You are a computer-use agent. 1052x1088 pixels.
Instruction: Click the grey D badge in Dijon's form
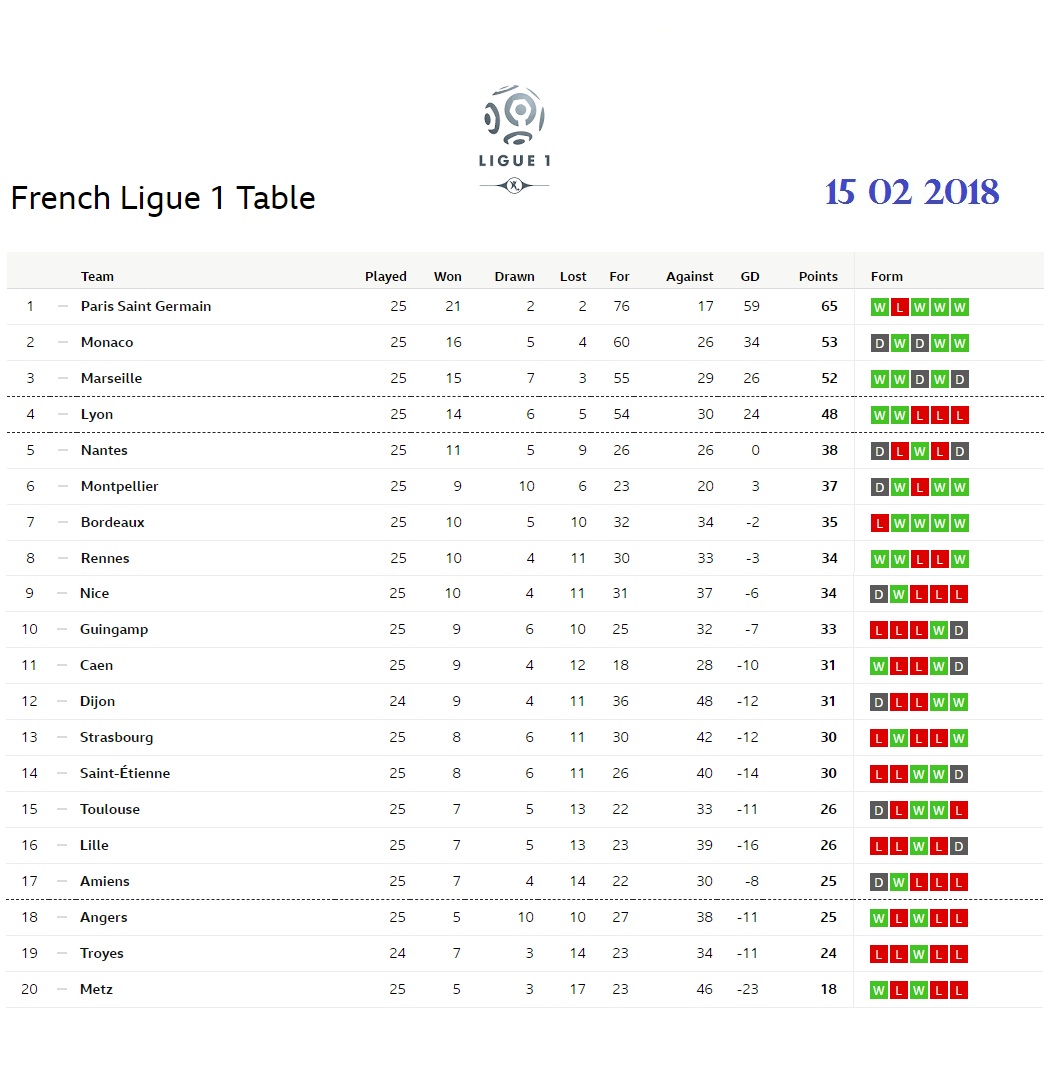point(880,702)
